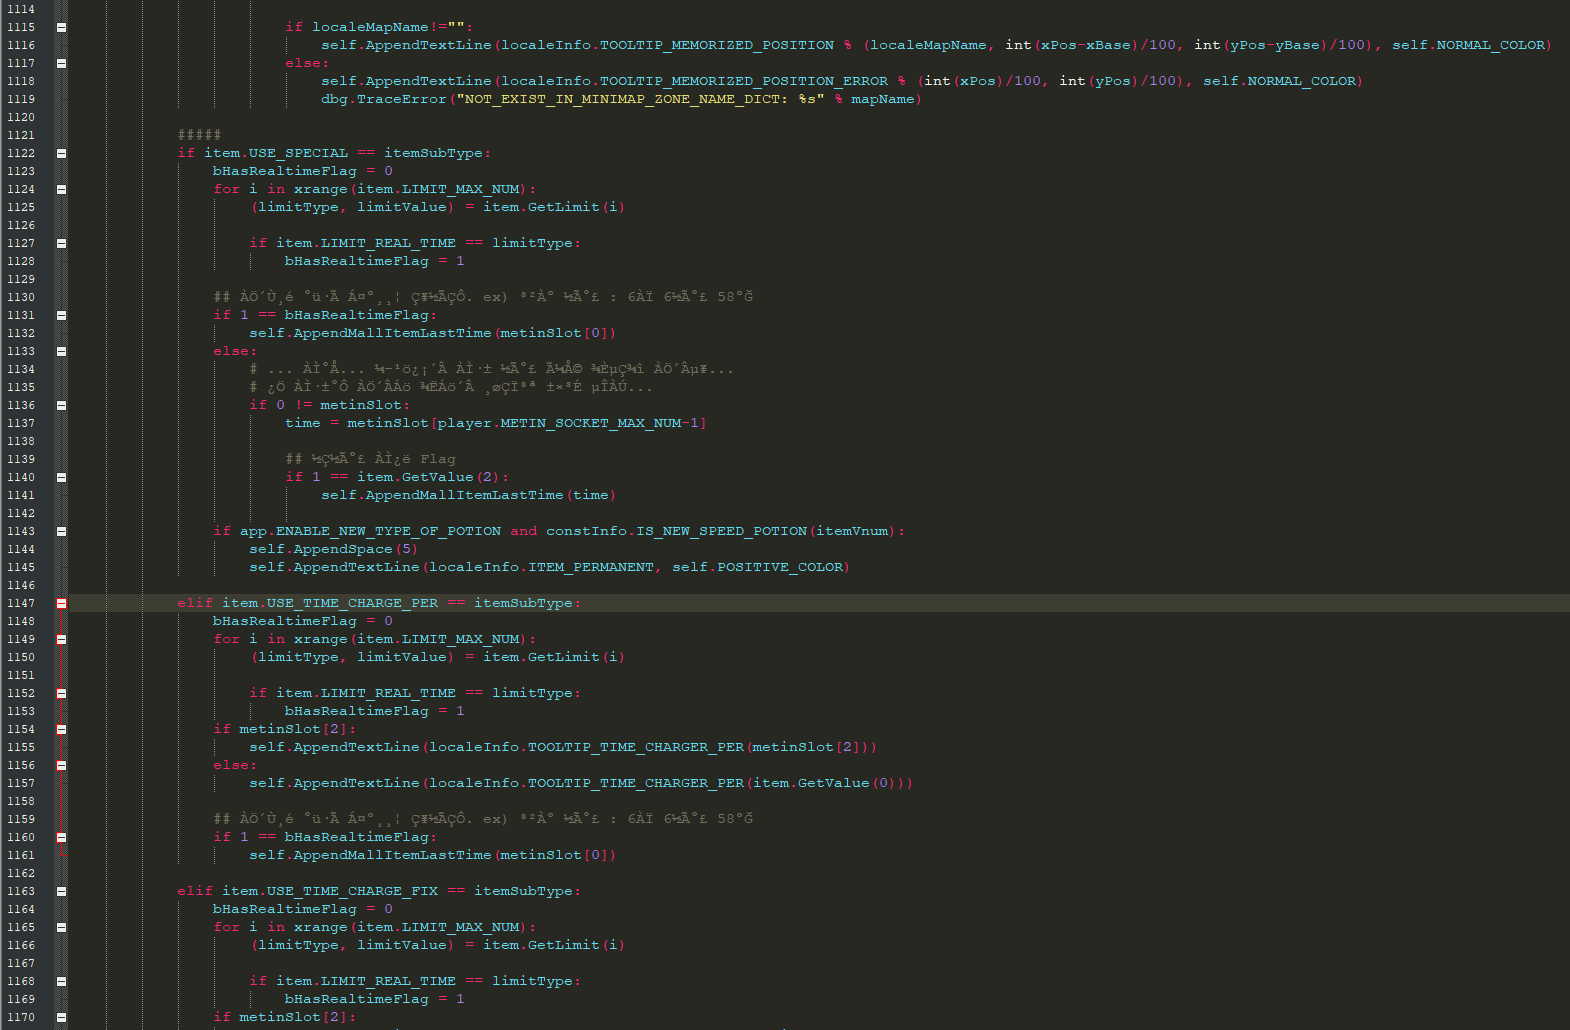The image size is (1570, 1030).
Task: Click 'bHasRealtimeFlag = 0' on line 1123
Action: pos(303,171)
